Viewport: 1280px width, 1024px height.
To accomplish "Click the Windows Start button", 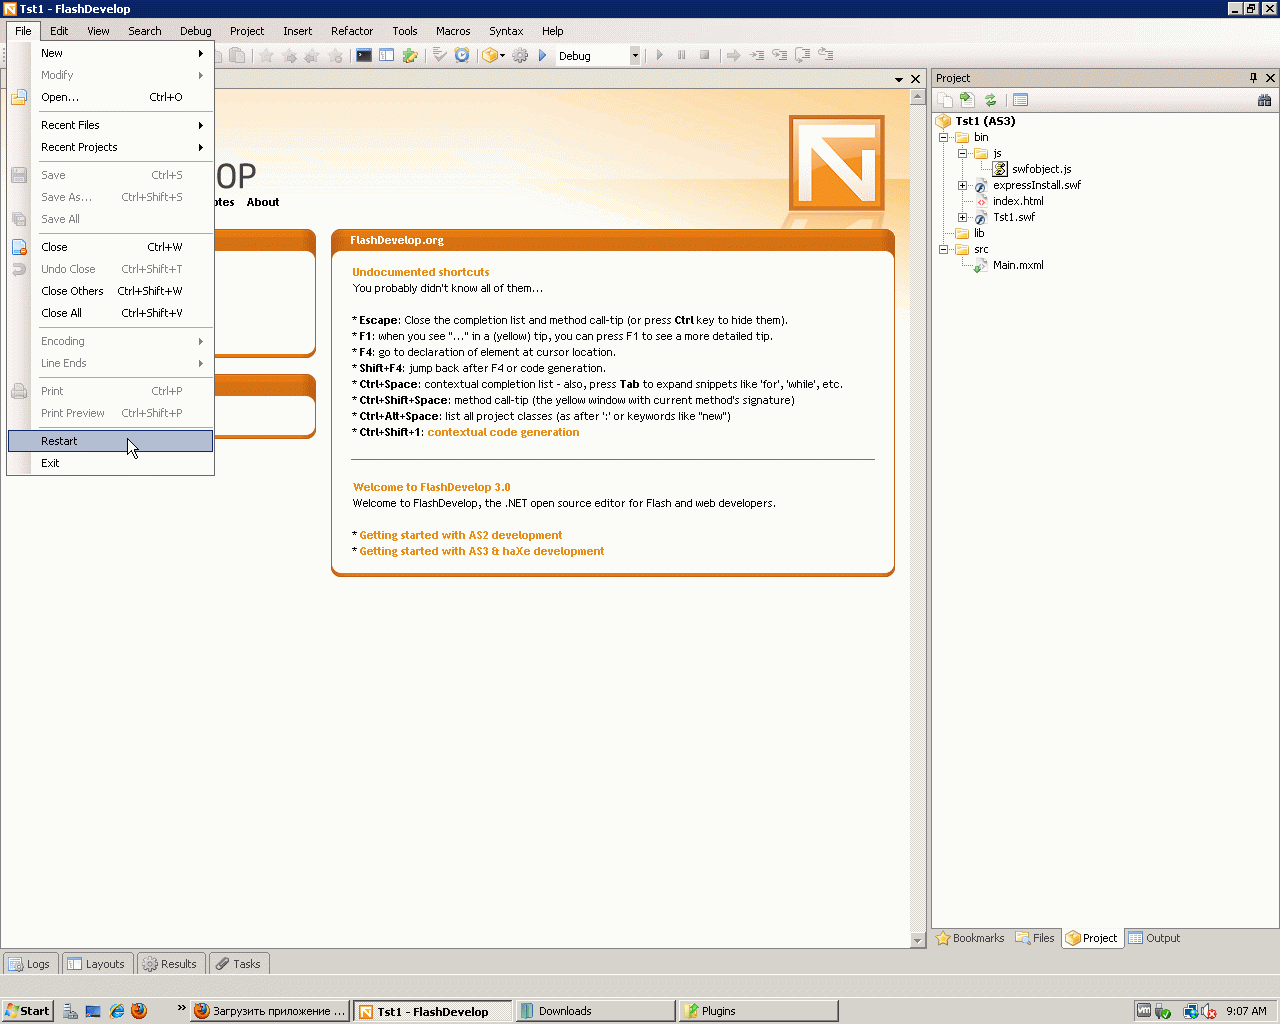I will [x=27, y=1011].
